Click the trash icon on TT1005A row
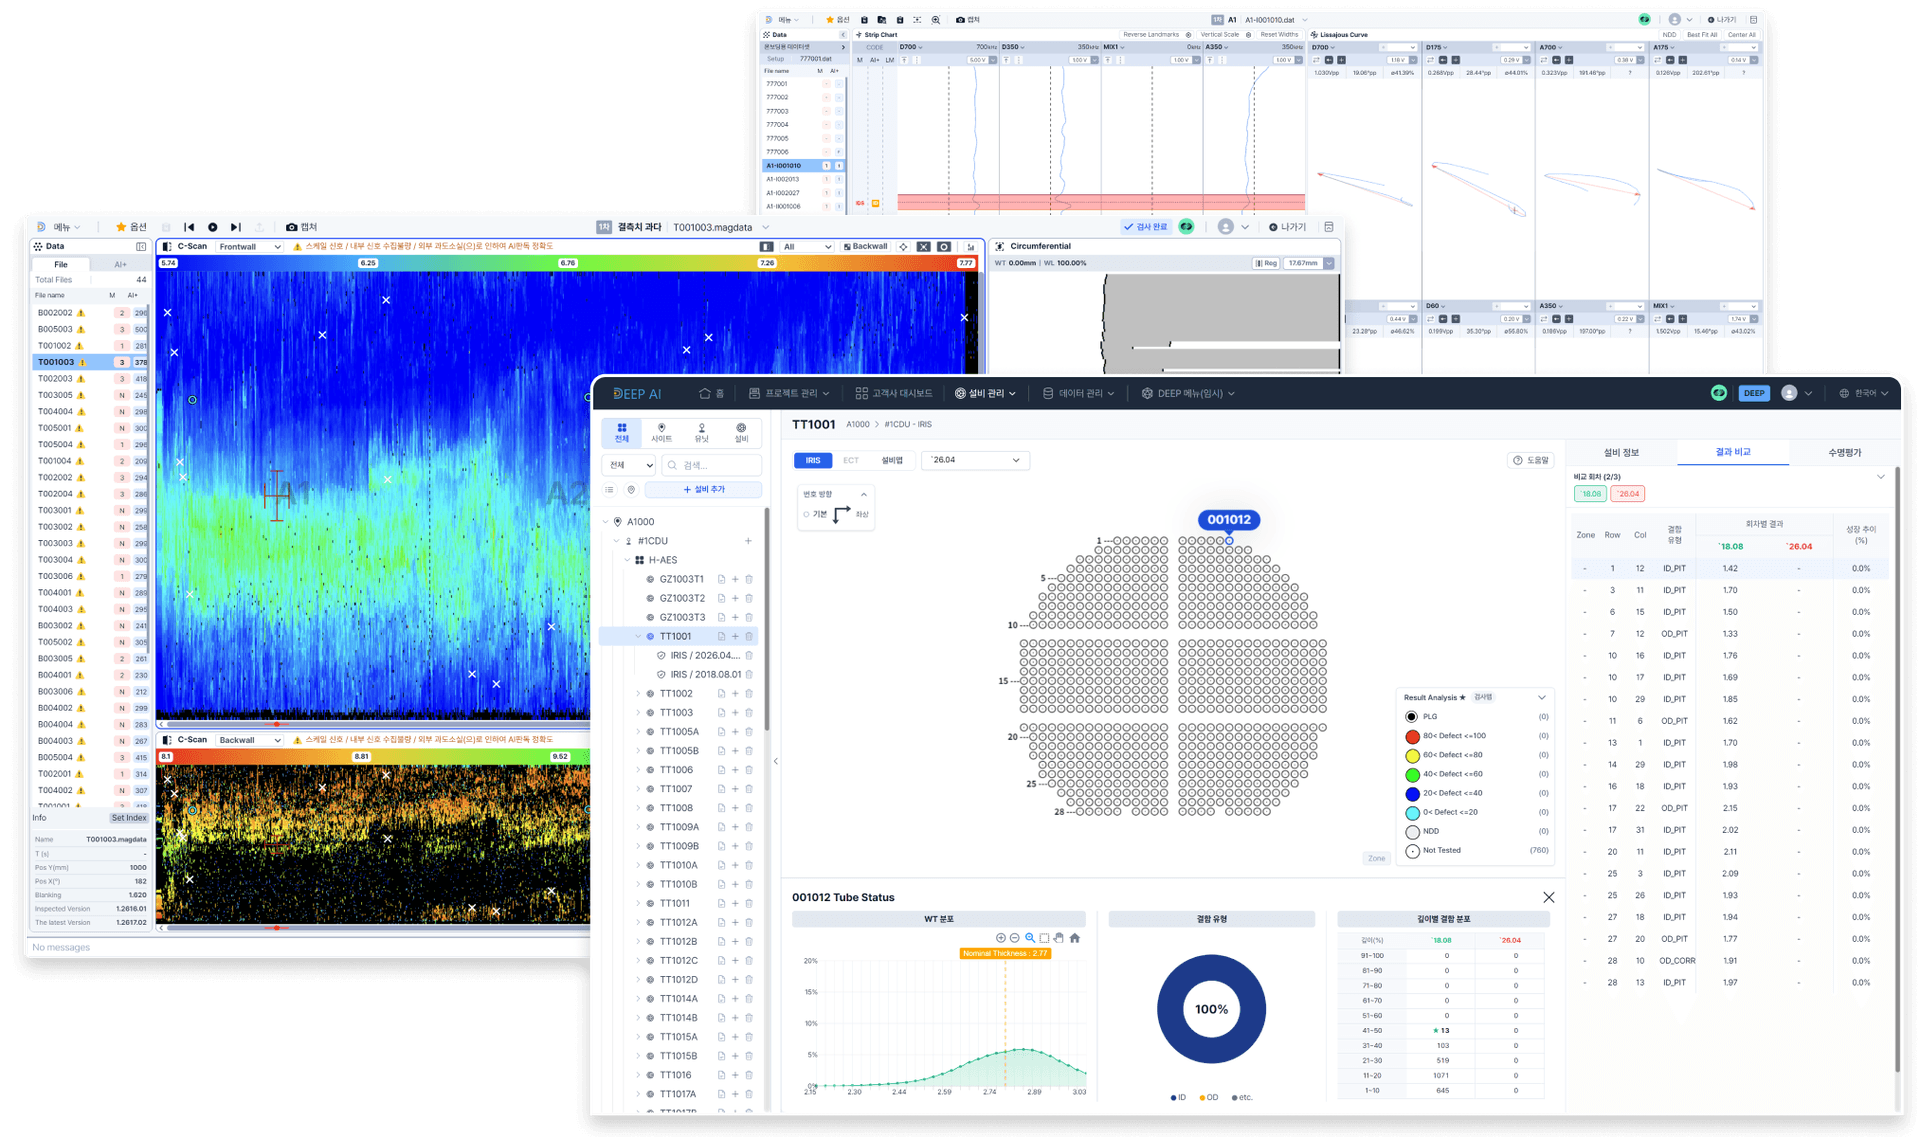This screenshot has width=1920, height=1137. pyautogui.click(x=749, y=732)
